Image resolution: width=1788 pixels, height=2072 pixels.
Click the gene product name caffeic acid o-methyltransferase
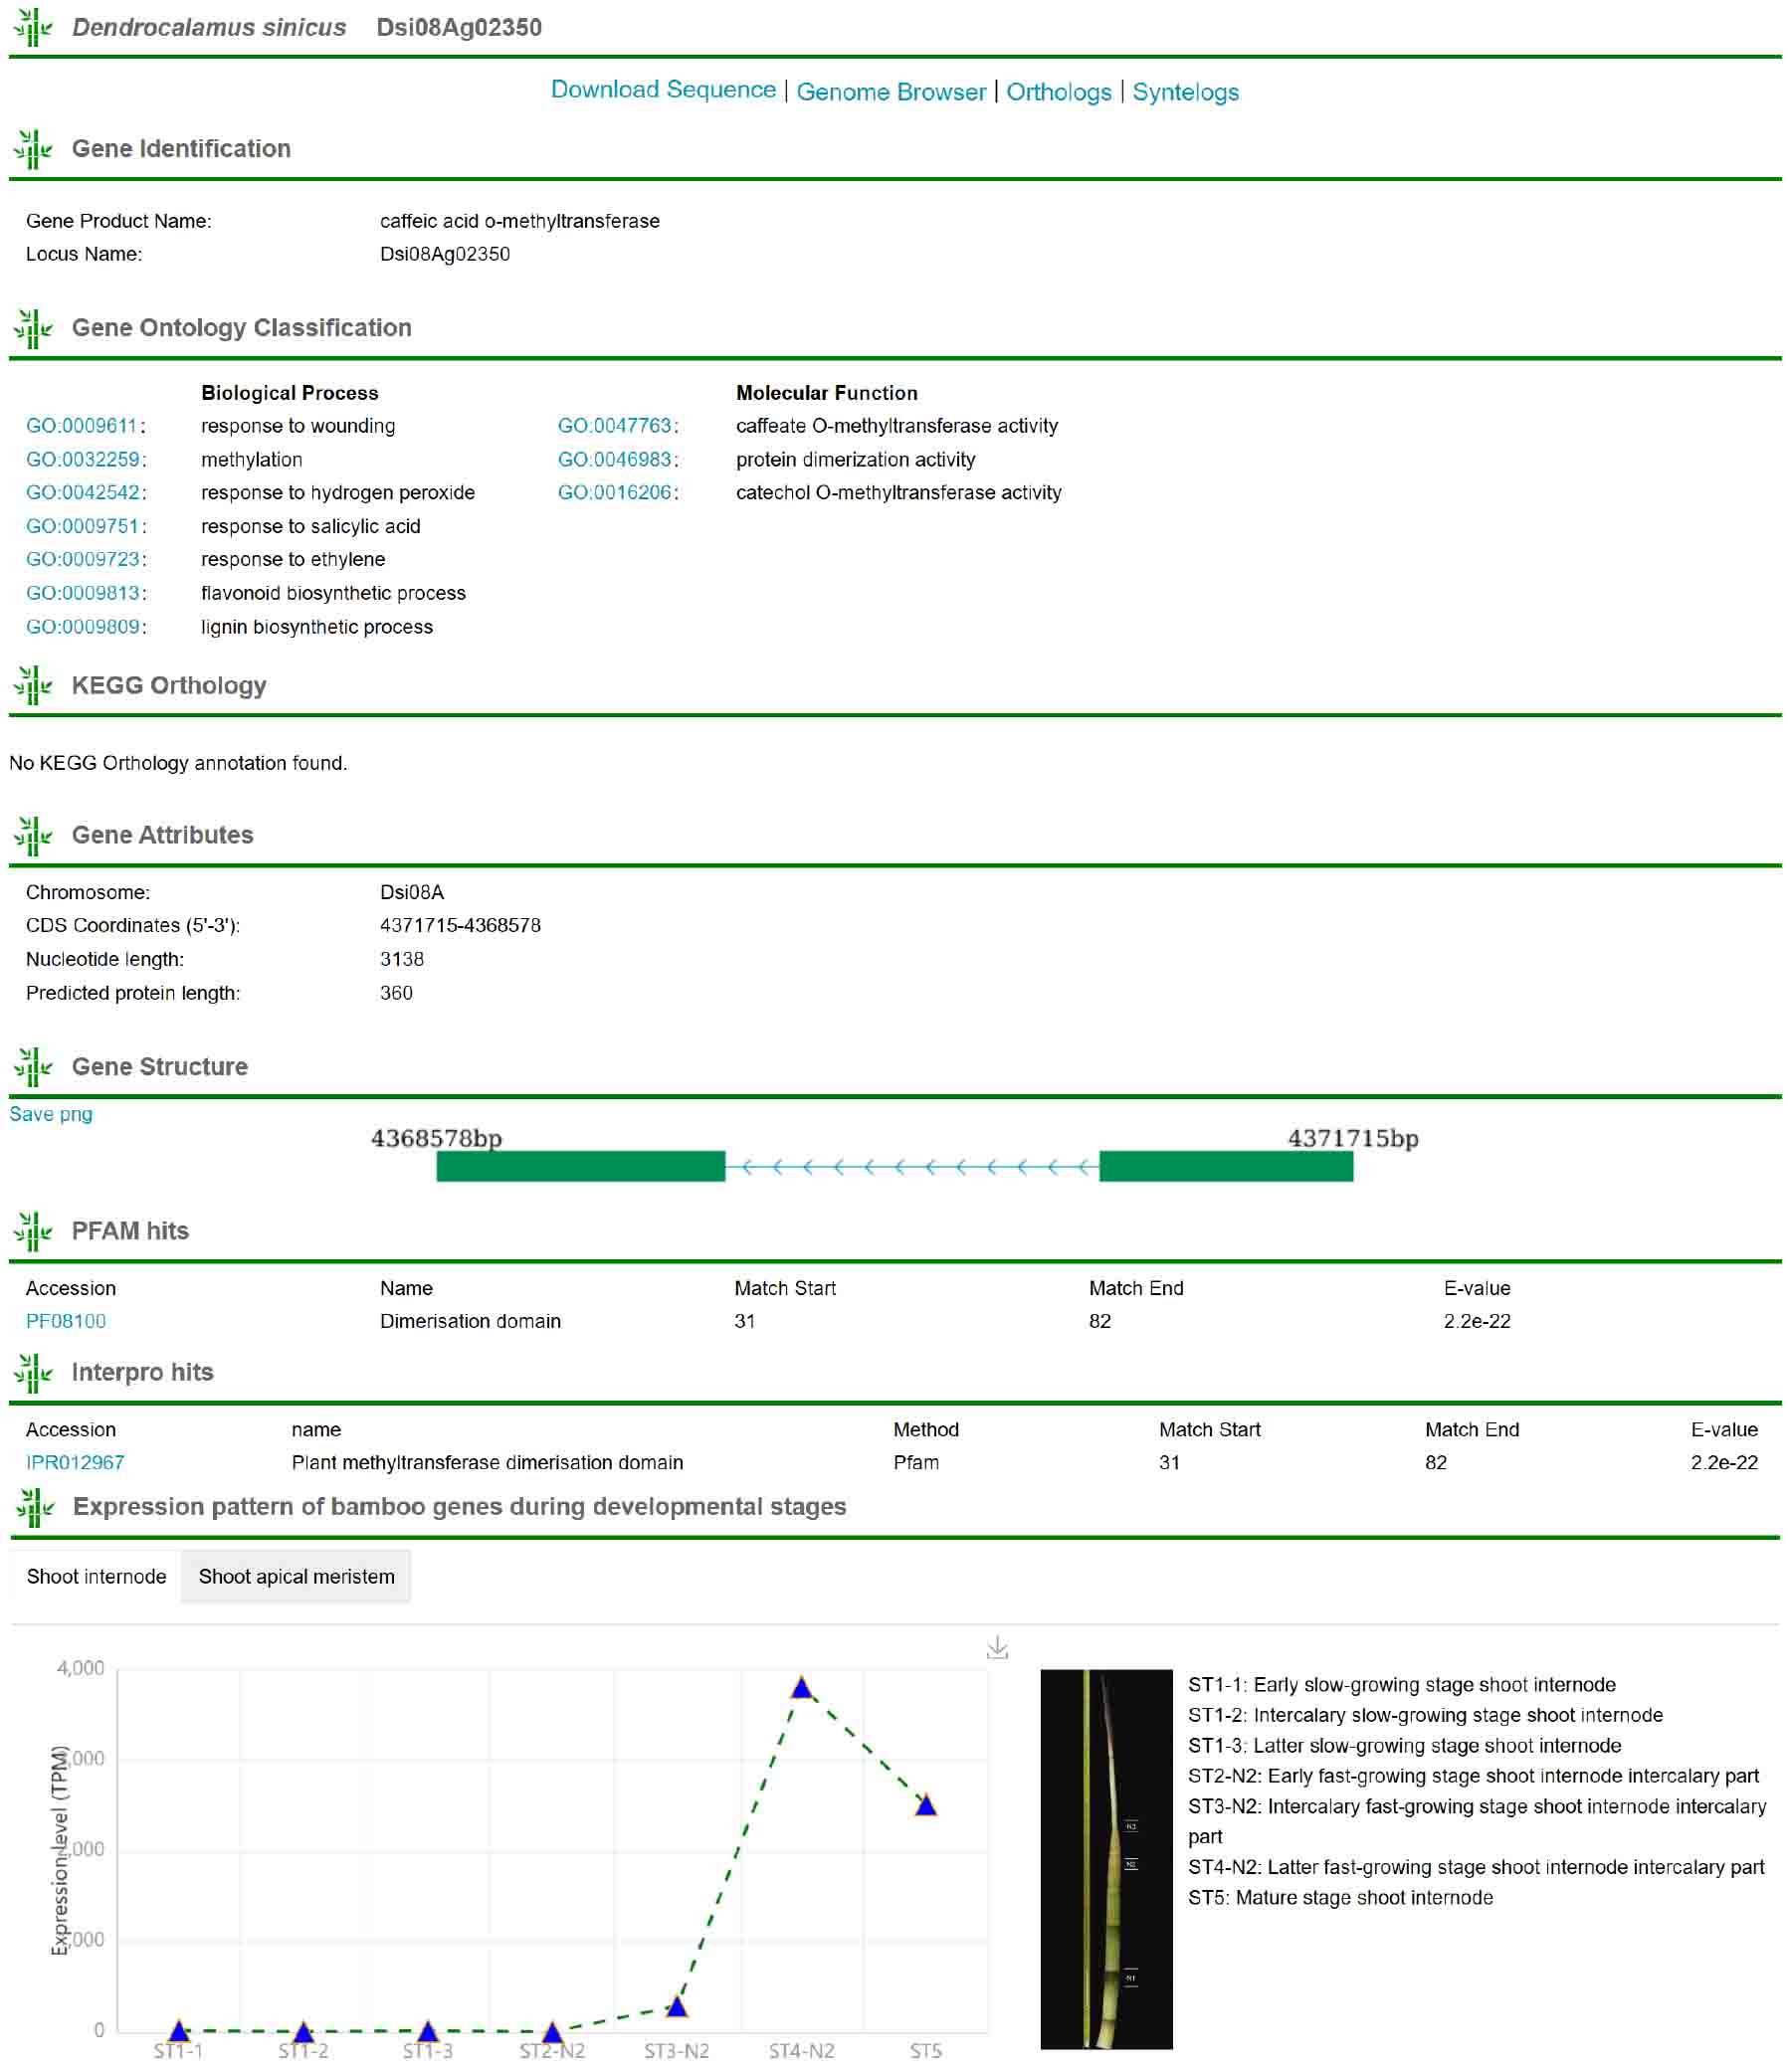(x=520, y=221)
